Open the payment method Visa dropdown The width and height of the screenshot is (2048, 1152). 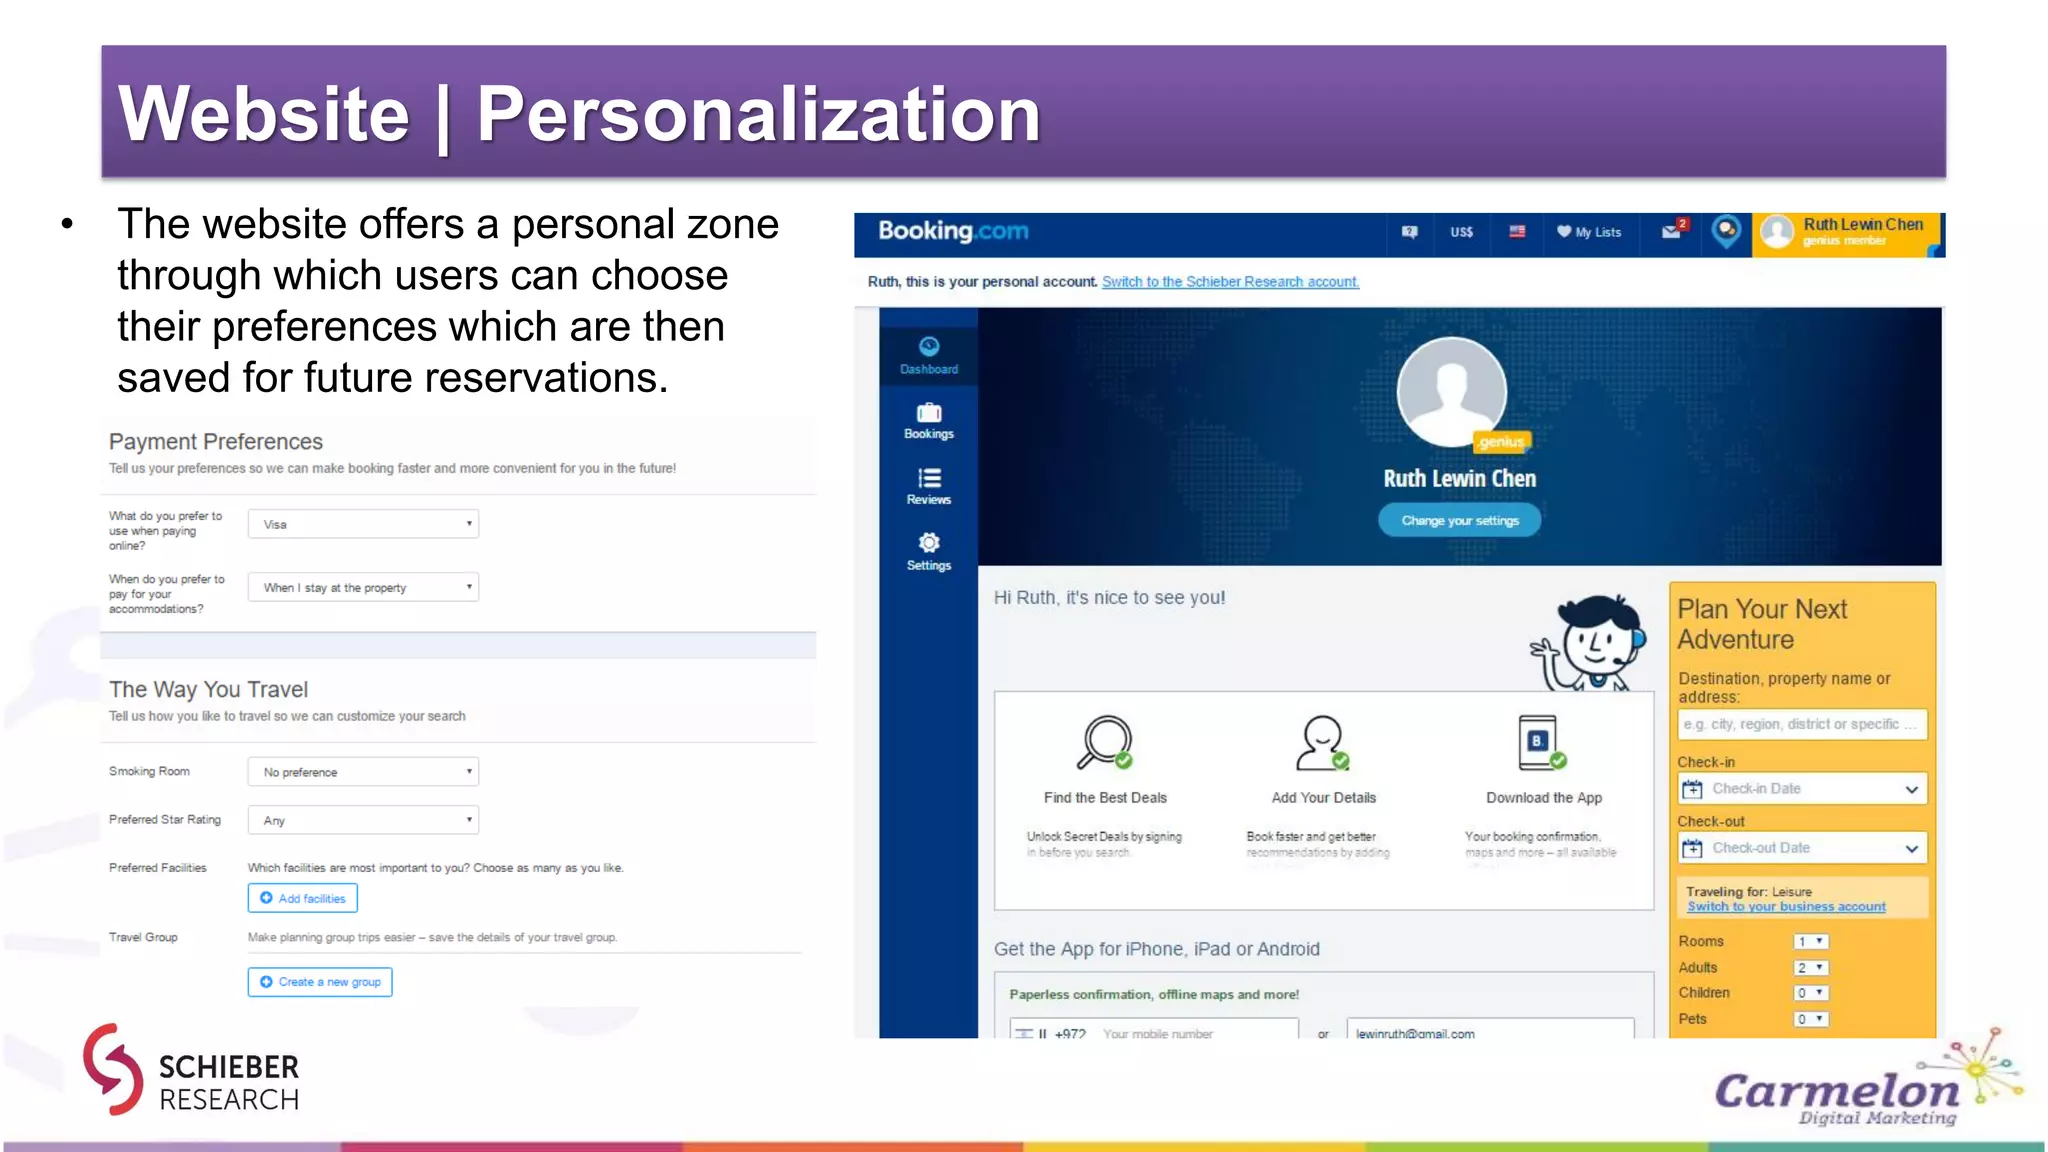click(x=363, y=524)
